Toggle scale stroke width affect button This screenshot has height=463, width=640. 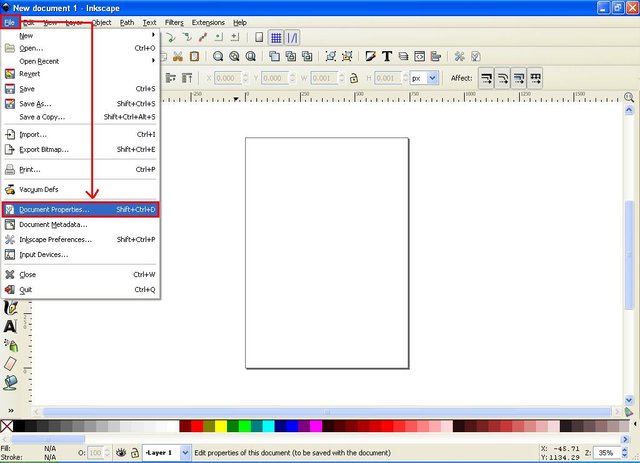pos(486,78)
